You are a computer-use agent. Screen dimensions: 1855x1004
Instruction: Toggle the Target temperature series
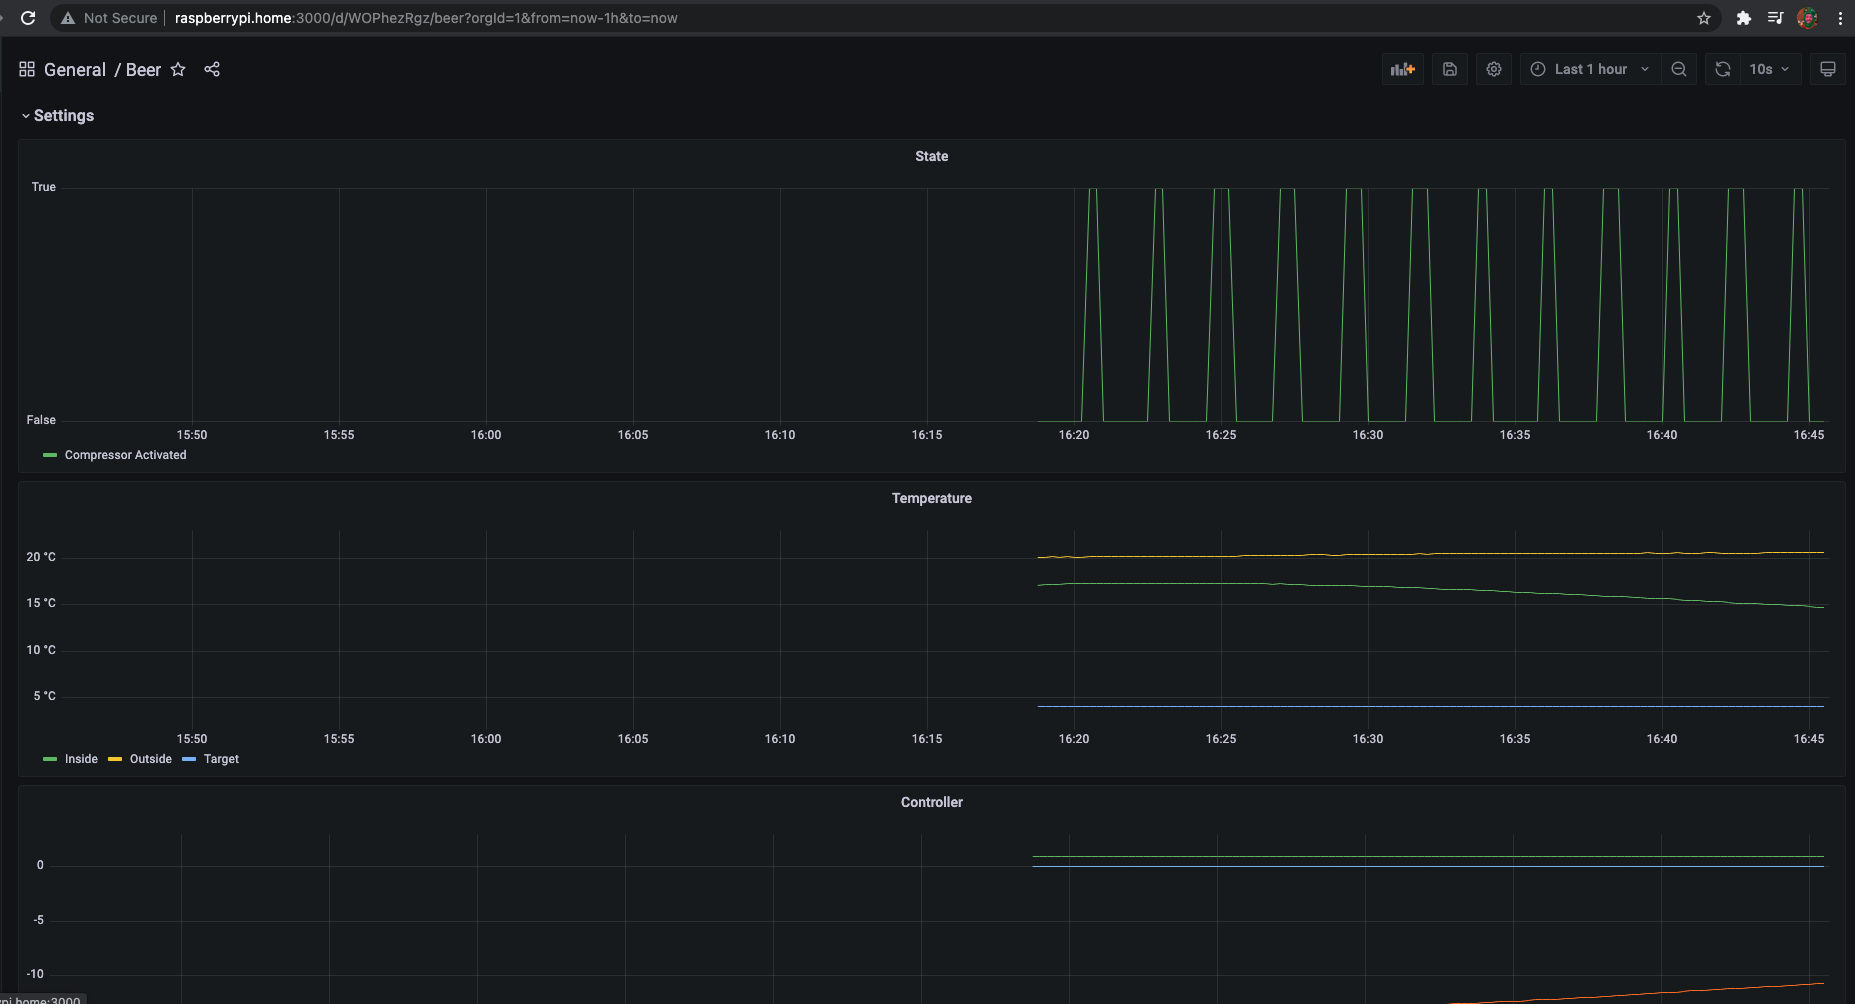tap(221, 759)
